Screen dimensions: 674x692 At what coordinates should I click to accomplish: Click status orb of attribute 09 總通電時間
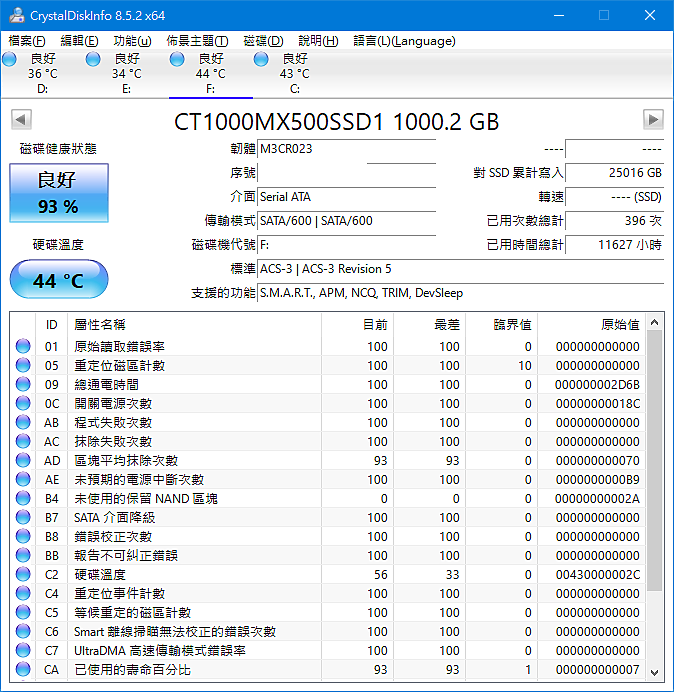pos(23,384)
